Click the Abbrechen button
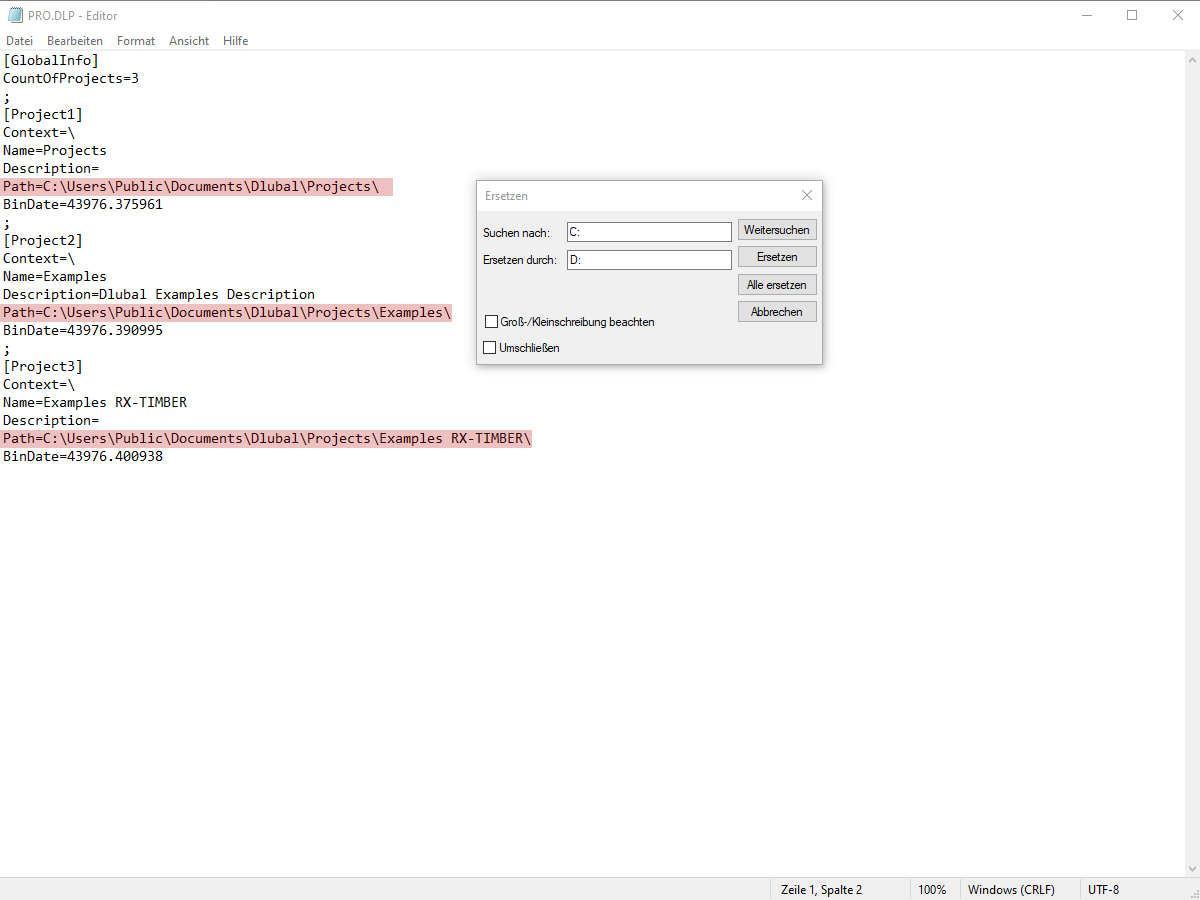The image size is (1200, 900). pos(777,312)
